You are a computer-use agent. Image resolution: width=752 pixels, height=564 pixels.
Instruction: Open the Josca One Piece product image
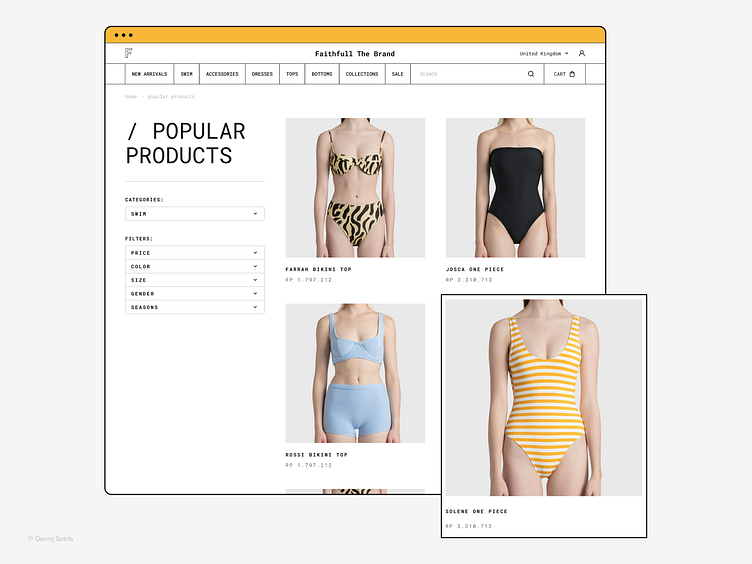[x=516, y=188]
